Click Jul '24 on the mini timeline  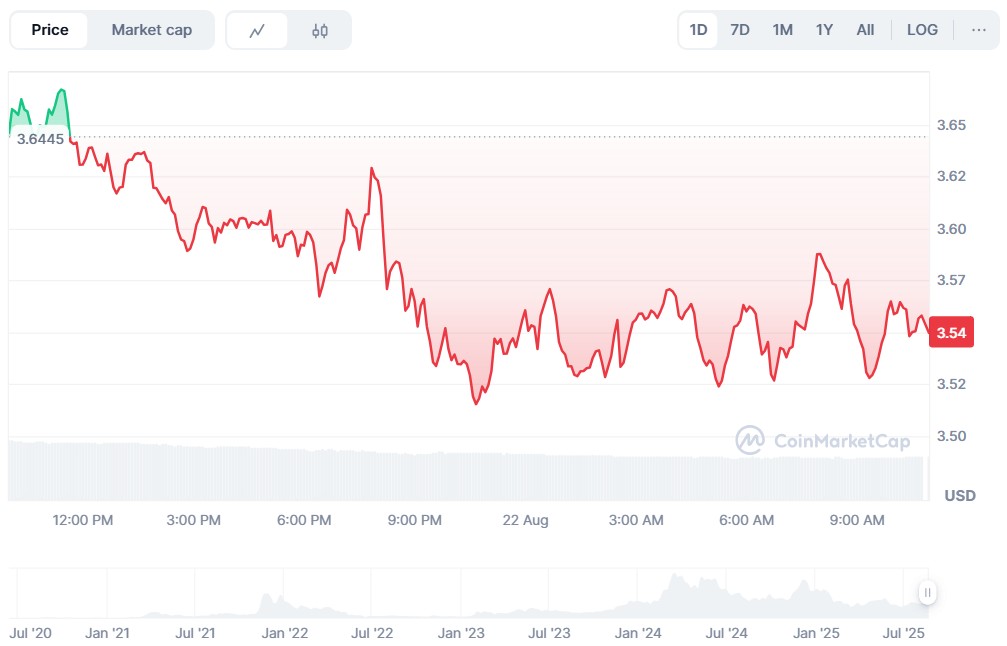tap(727, 633)
